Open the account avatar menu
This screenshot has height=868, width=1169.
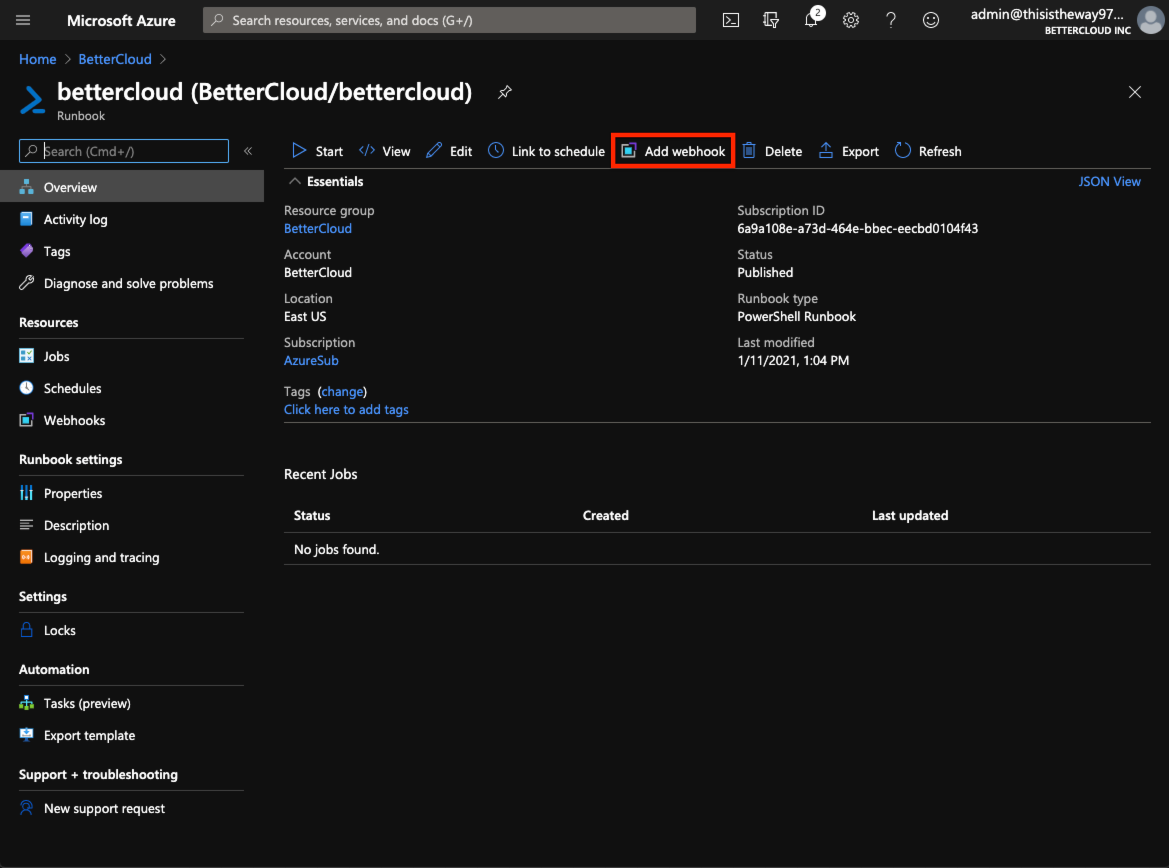(x=1150, y=20)
